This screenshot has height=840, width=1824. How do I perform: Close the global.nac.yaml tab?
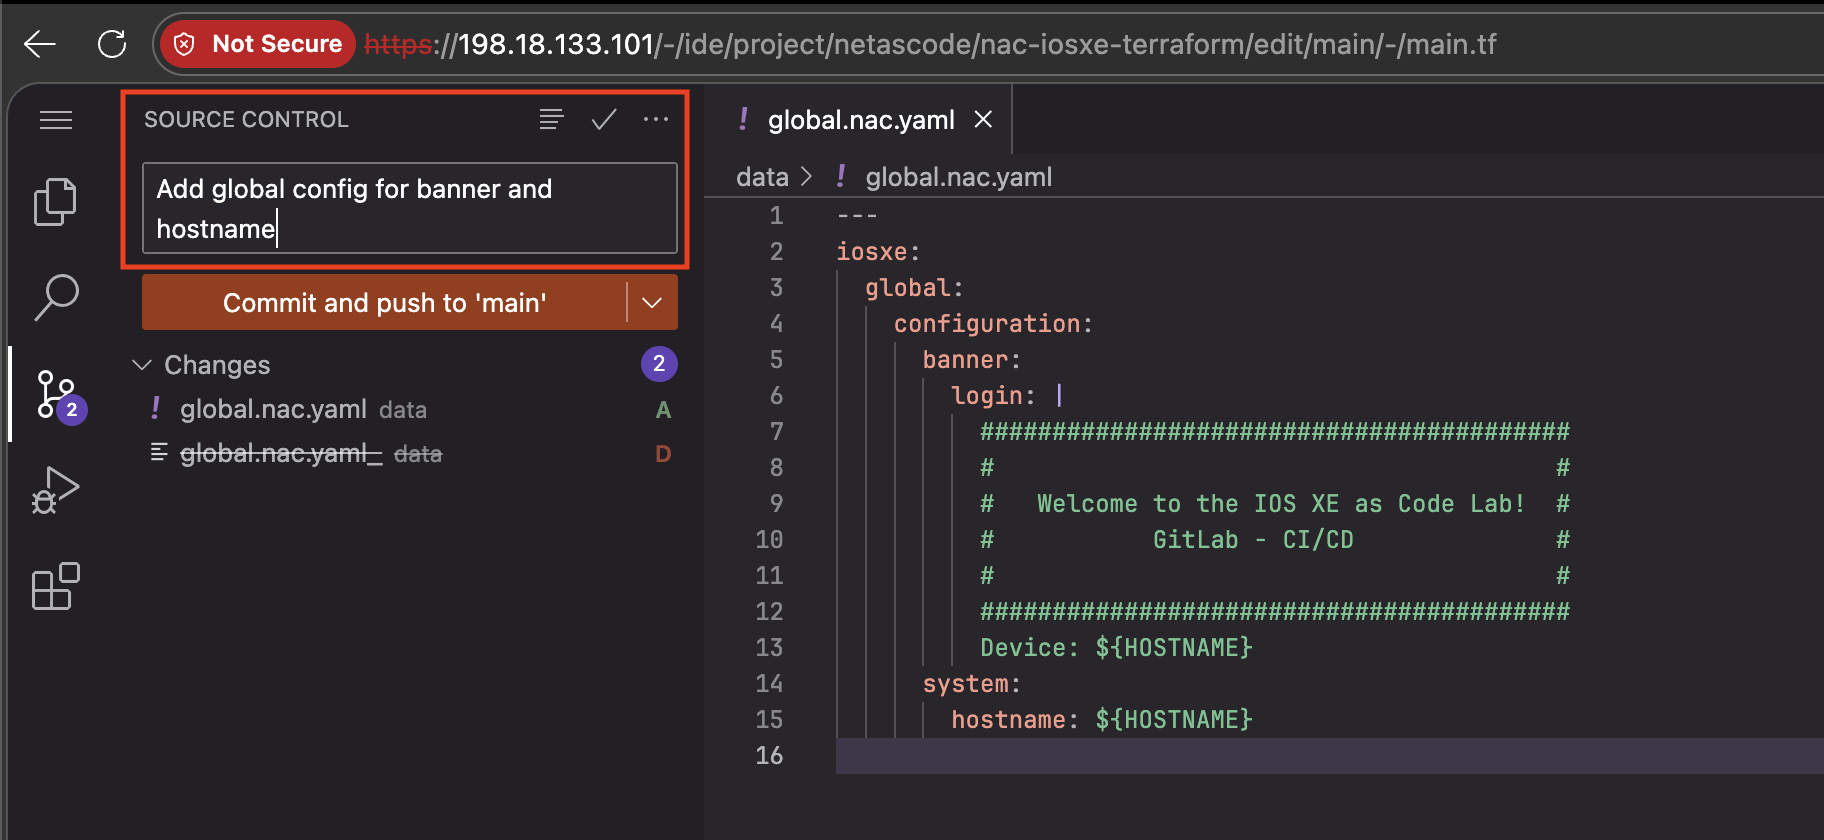click(983, 120)
